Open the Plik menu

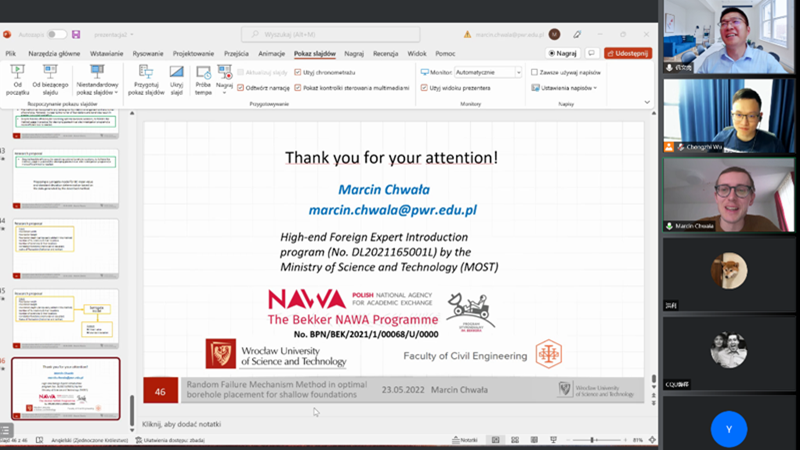point(11,54)
